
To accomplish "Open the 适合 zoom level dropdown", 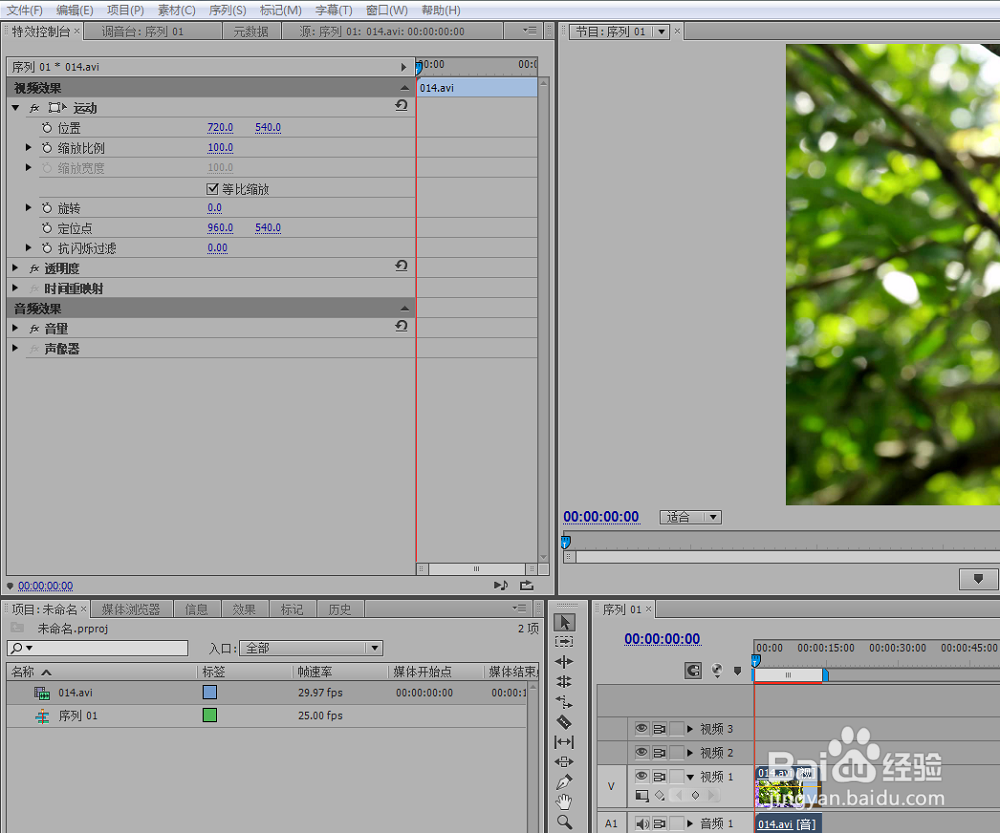I will click(x=690, y=517).
